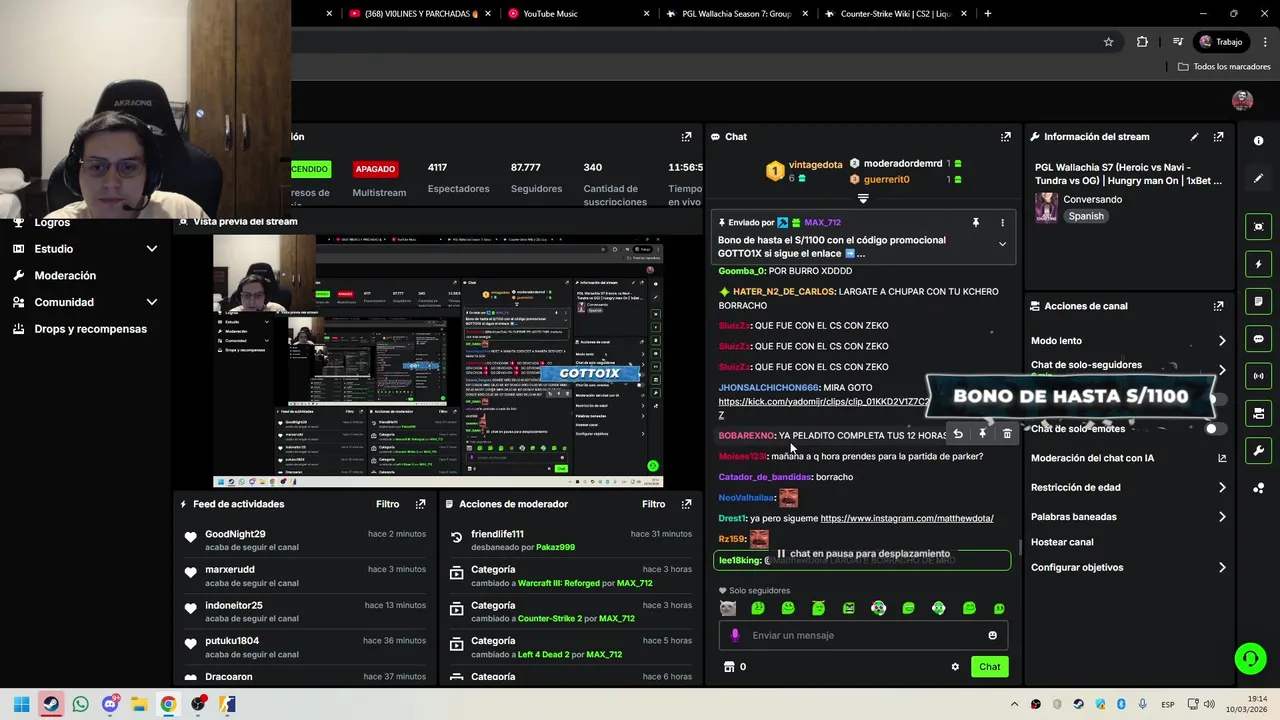Open the Windows Start menu
Screen dimensions: 1280x720
(x=21, y=704)
